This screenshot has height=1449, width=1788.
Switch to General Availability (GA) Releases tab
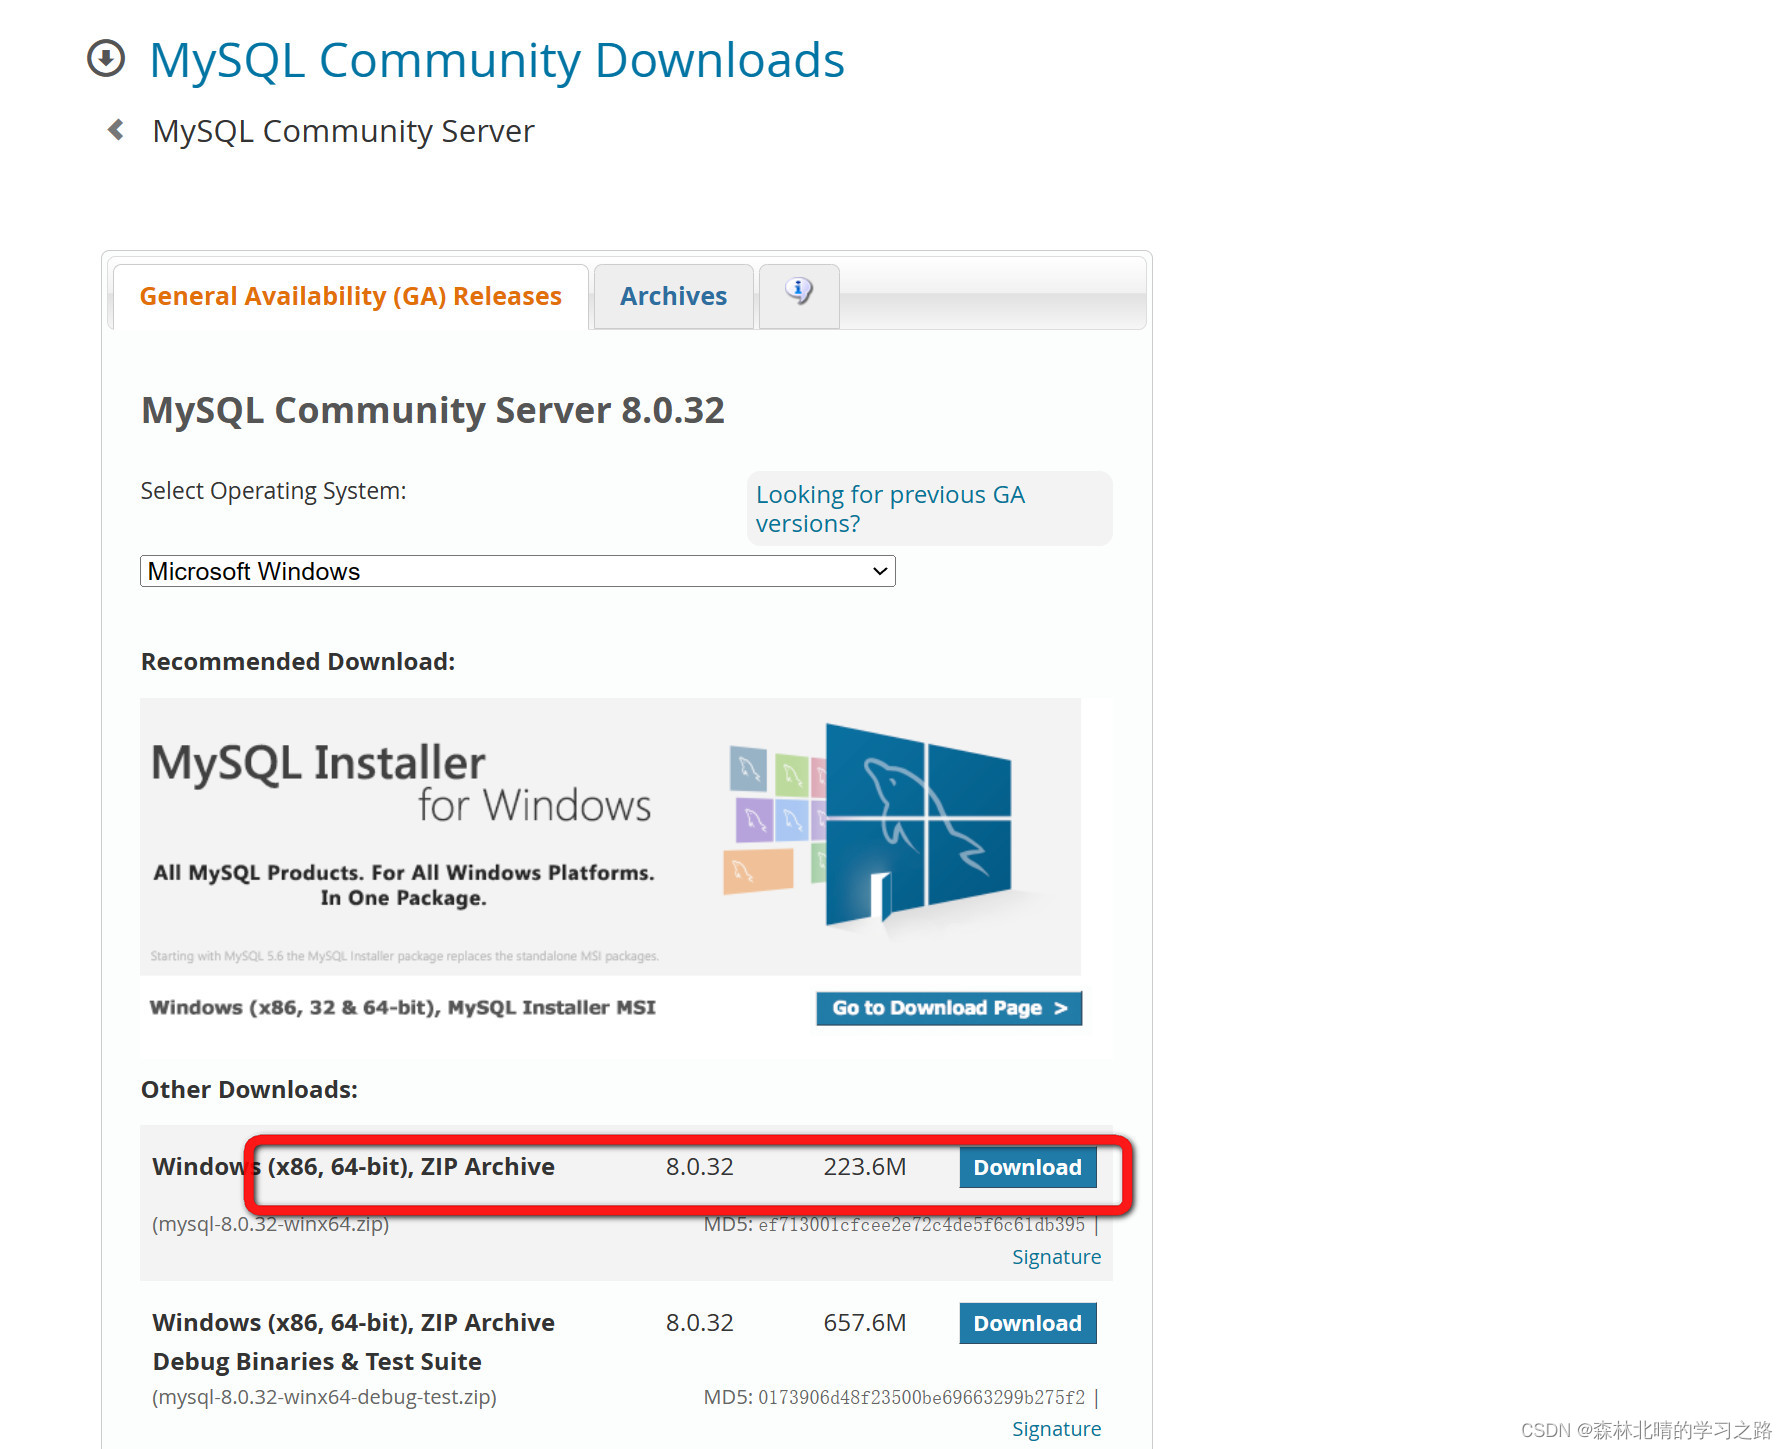pyautogui.click(x=351, y=296)
